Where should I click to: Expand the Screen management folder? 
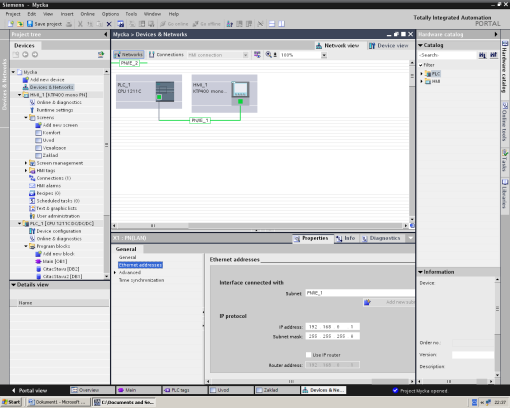tap(26, 163)
